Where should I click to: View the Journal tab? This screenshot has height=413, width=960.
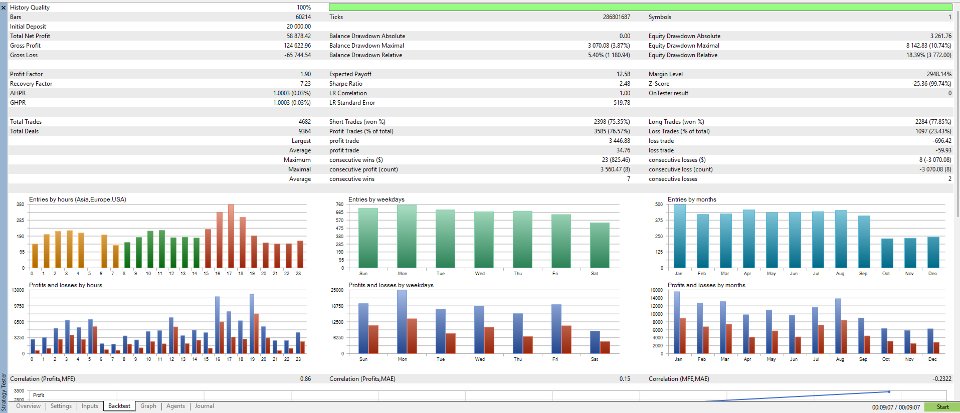click(204, 406)
